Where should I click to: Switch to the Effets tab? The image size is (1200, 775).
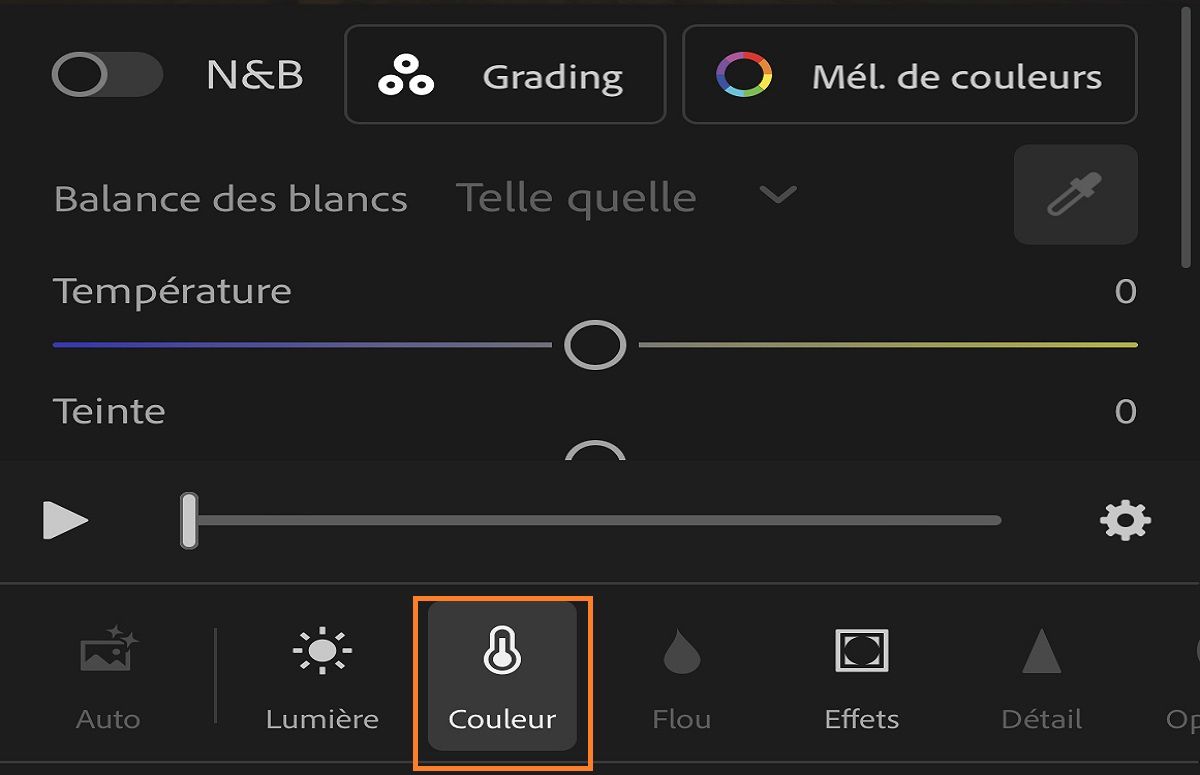[860, 680]
